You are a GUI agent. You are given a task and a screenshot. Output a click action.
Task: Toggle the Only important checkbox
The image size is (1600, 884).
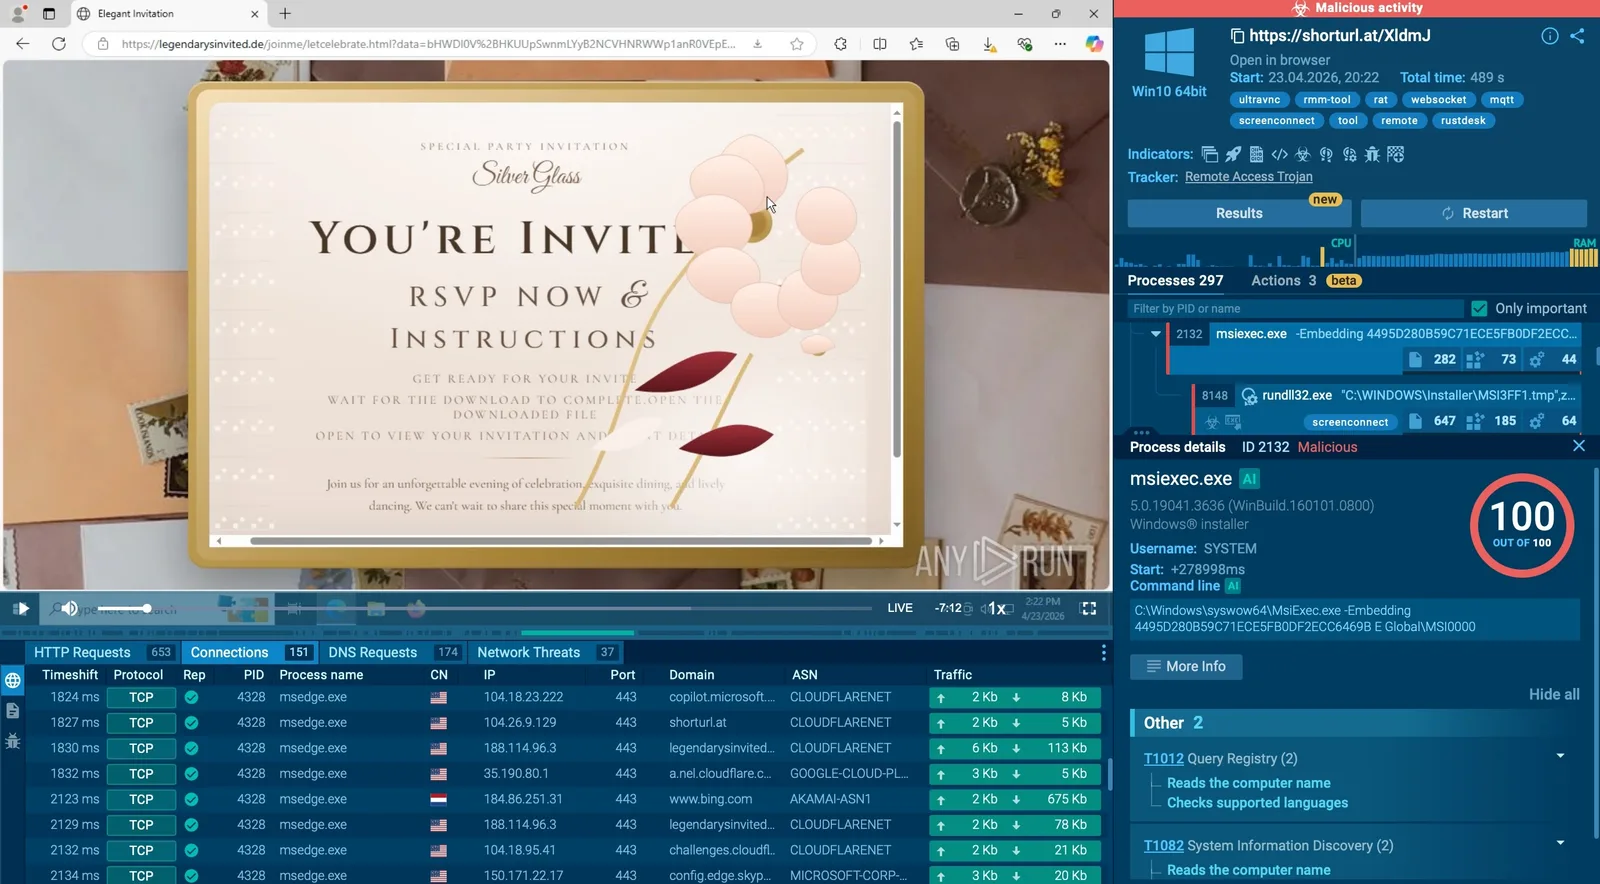pos(1479,309)
